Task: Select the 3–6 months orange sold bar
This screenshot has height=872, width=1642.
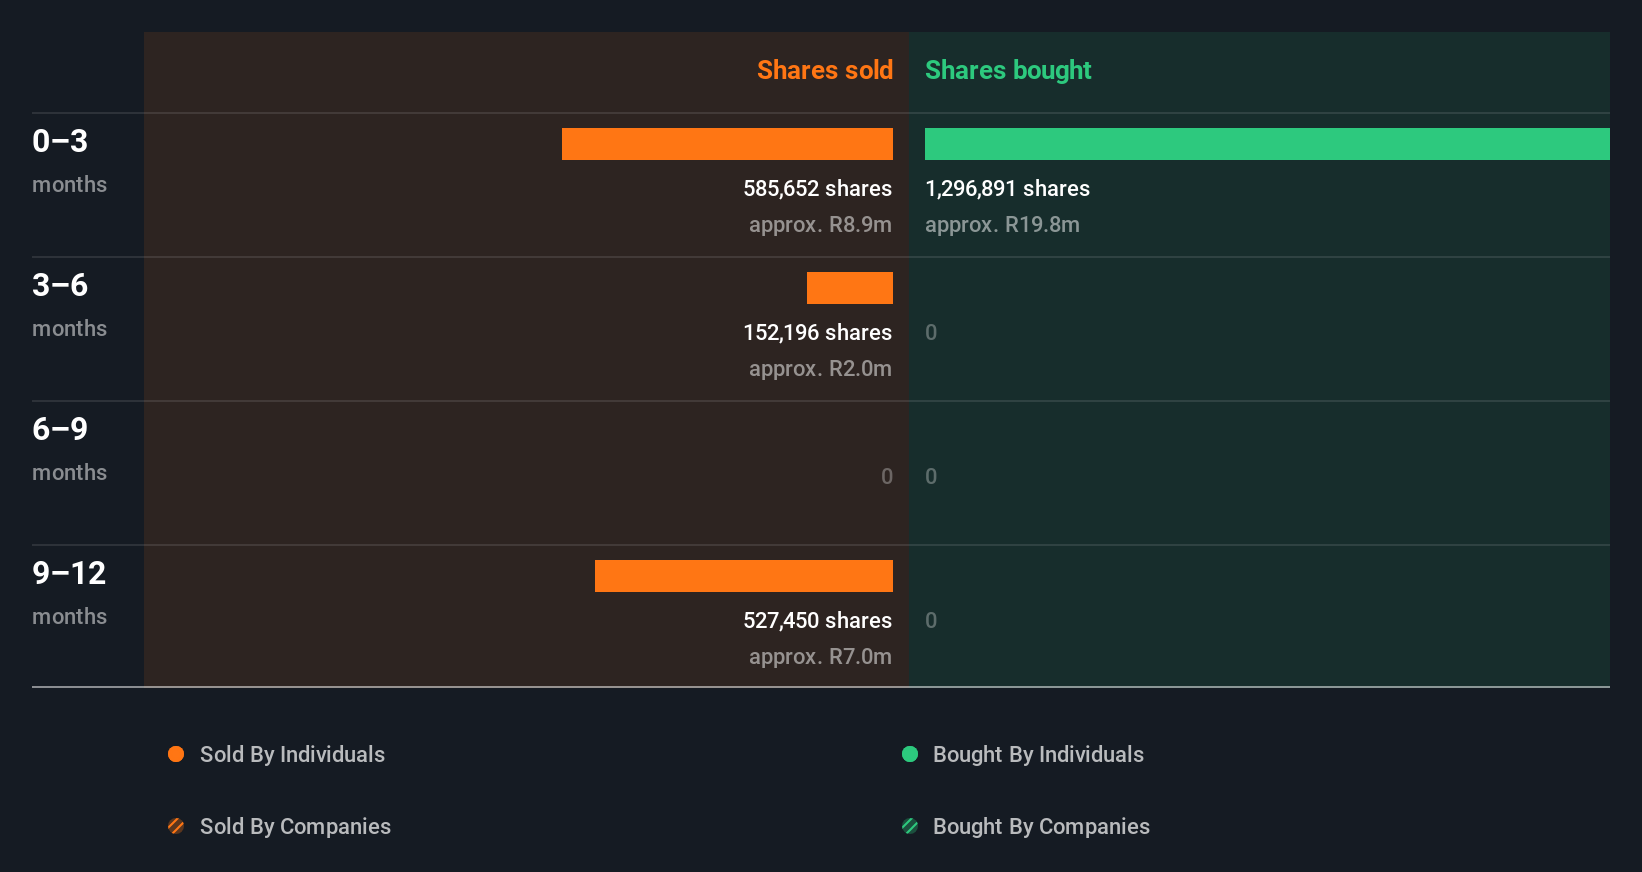Action: point(850,288)
